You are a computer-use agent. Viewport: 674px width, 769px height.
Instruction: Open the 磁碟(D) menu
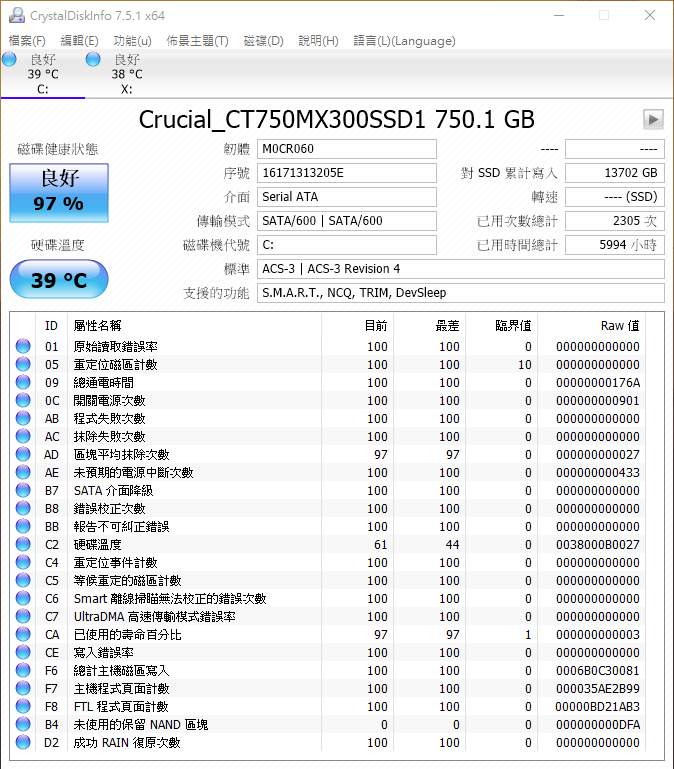pos(263,41)
